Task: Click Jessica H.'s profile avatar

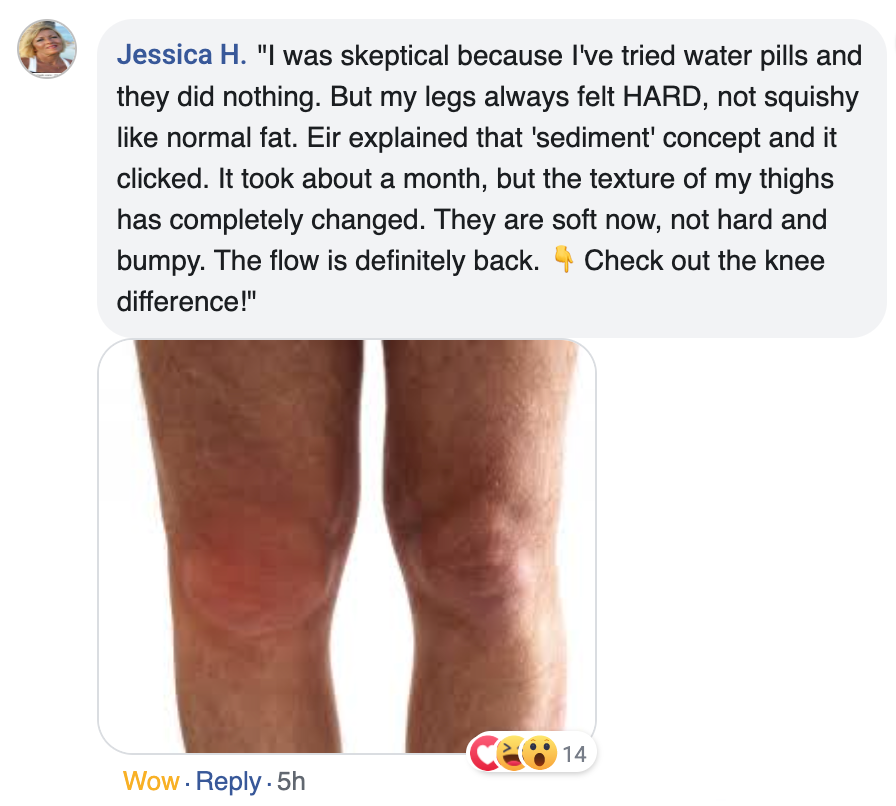Action: point(47,48)
